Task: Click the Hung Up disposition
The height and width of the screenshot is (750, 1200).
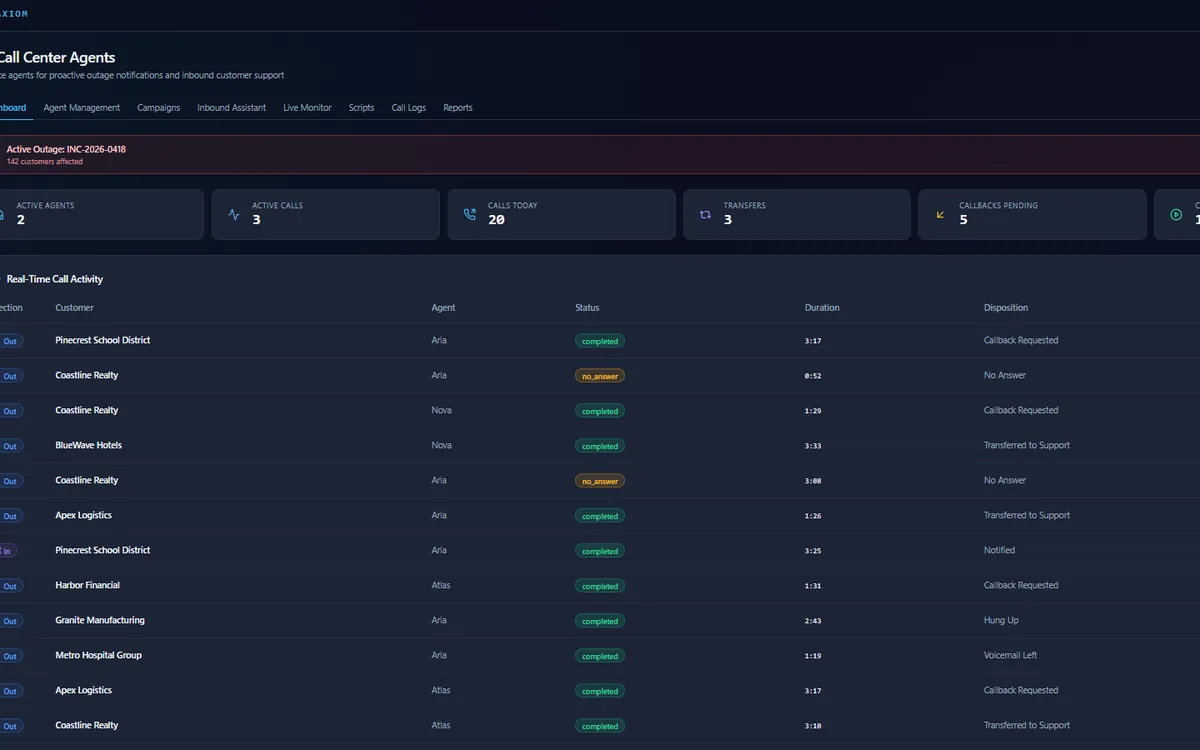Action: pyautogui.click(x=1001, y=620)
